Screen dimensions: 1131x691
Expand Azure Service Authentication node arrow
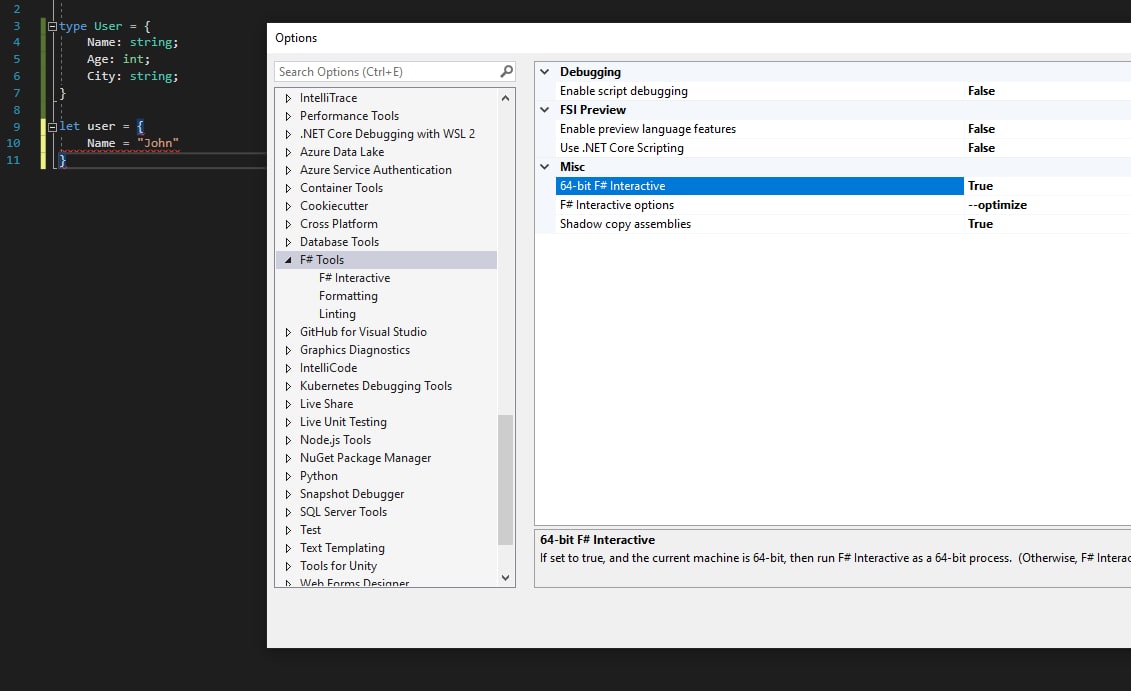click(289, 170)
